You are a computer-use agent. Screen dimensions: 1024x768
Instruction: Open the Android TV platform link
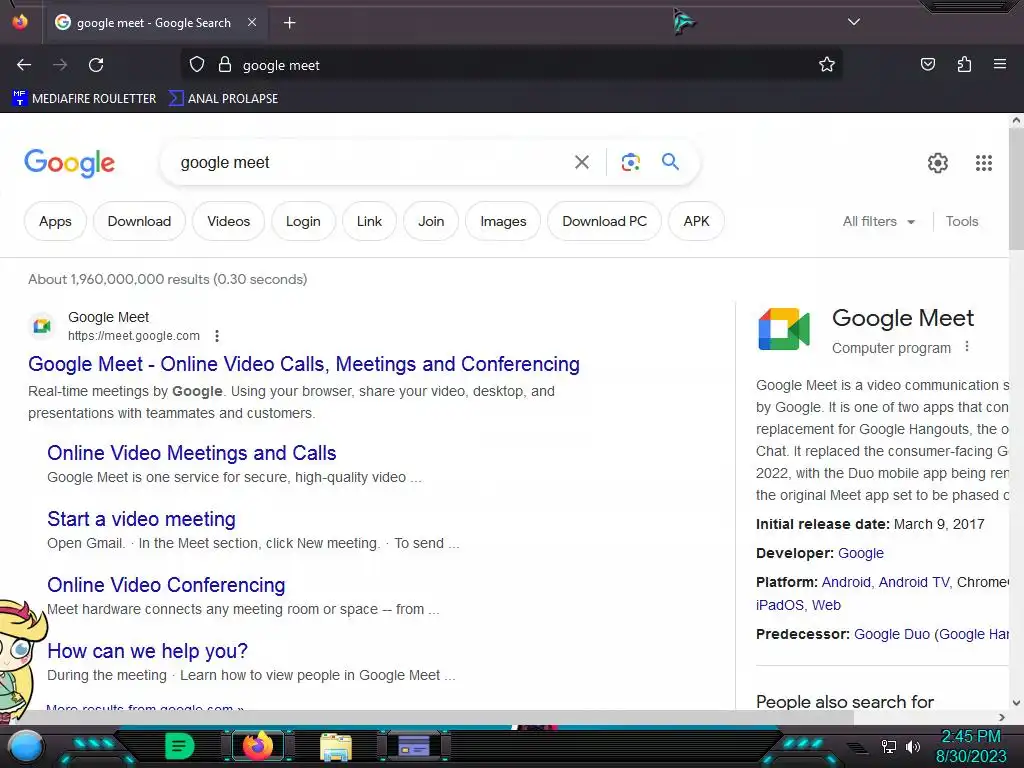914,582
